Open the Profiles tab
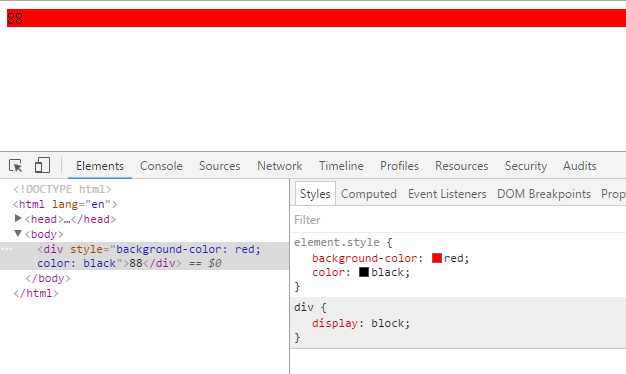Image resolution: width=626 pixels, height=374 pixels. [399, 166]
